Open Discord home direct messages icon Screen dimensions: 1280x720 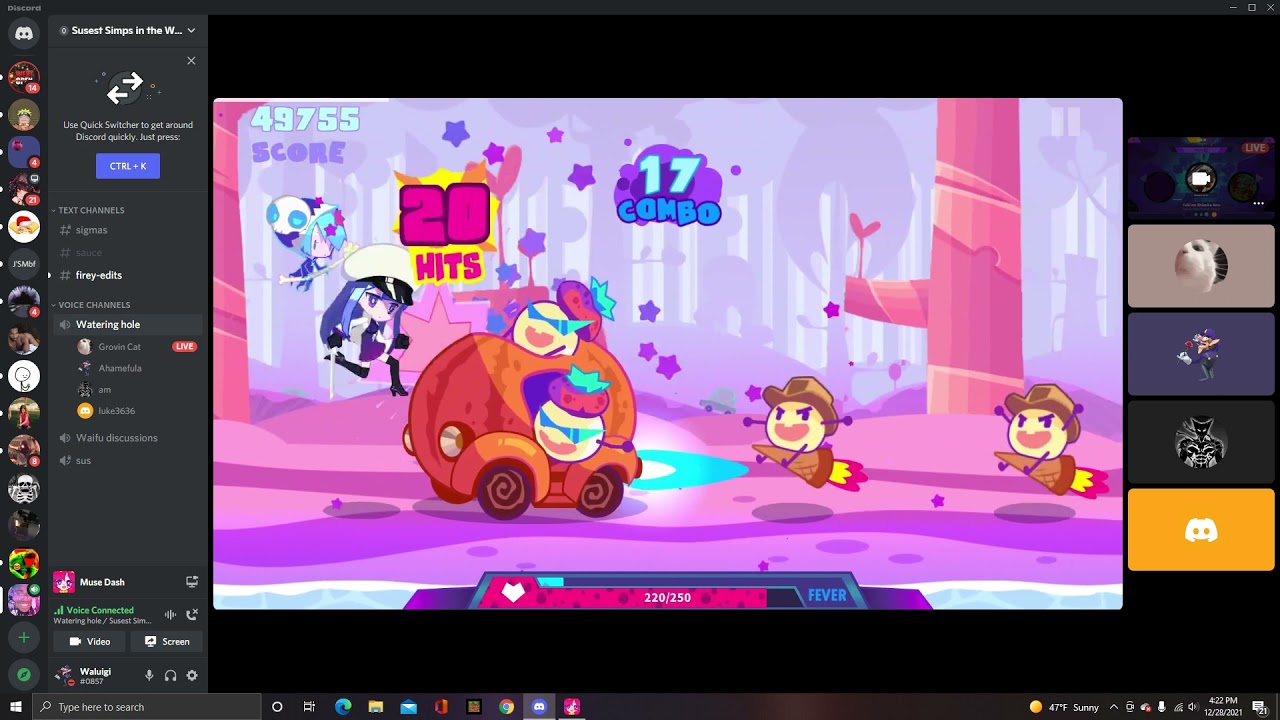[24, 33]
